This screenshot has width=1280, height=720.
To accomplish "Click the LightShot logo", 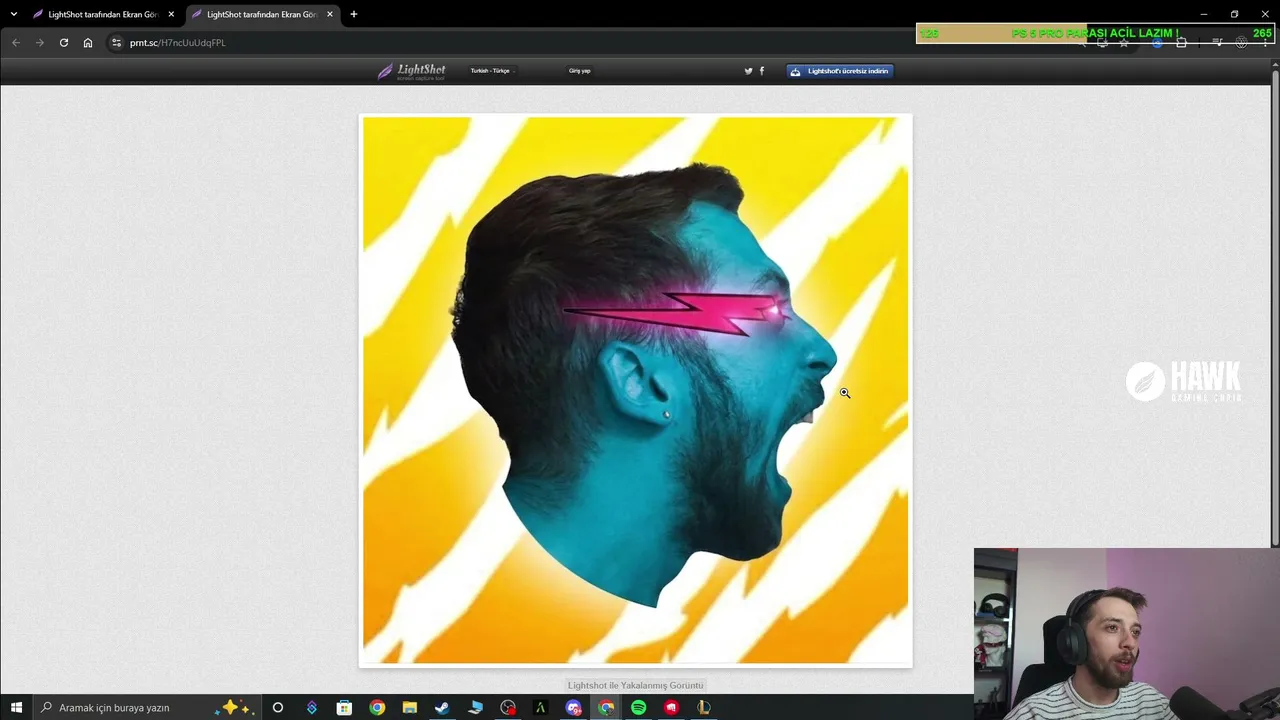I will pos(411,71).
